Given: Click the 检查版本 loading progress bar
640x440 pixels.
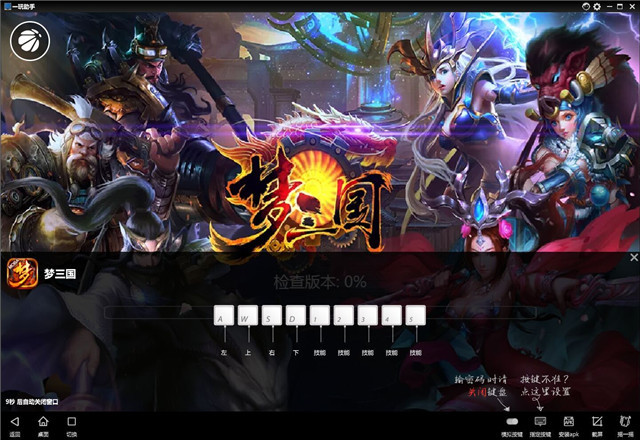Looking at the screenshot, I should click(320, 313).
